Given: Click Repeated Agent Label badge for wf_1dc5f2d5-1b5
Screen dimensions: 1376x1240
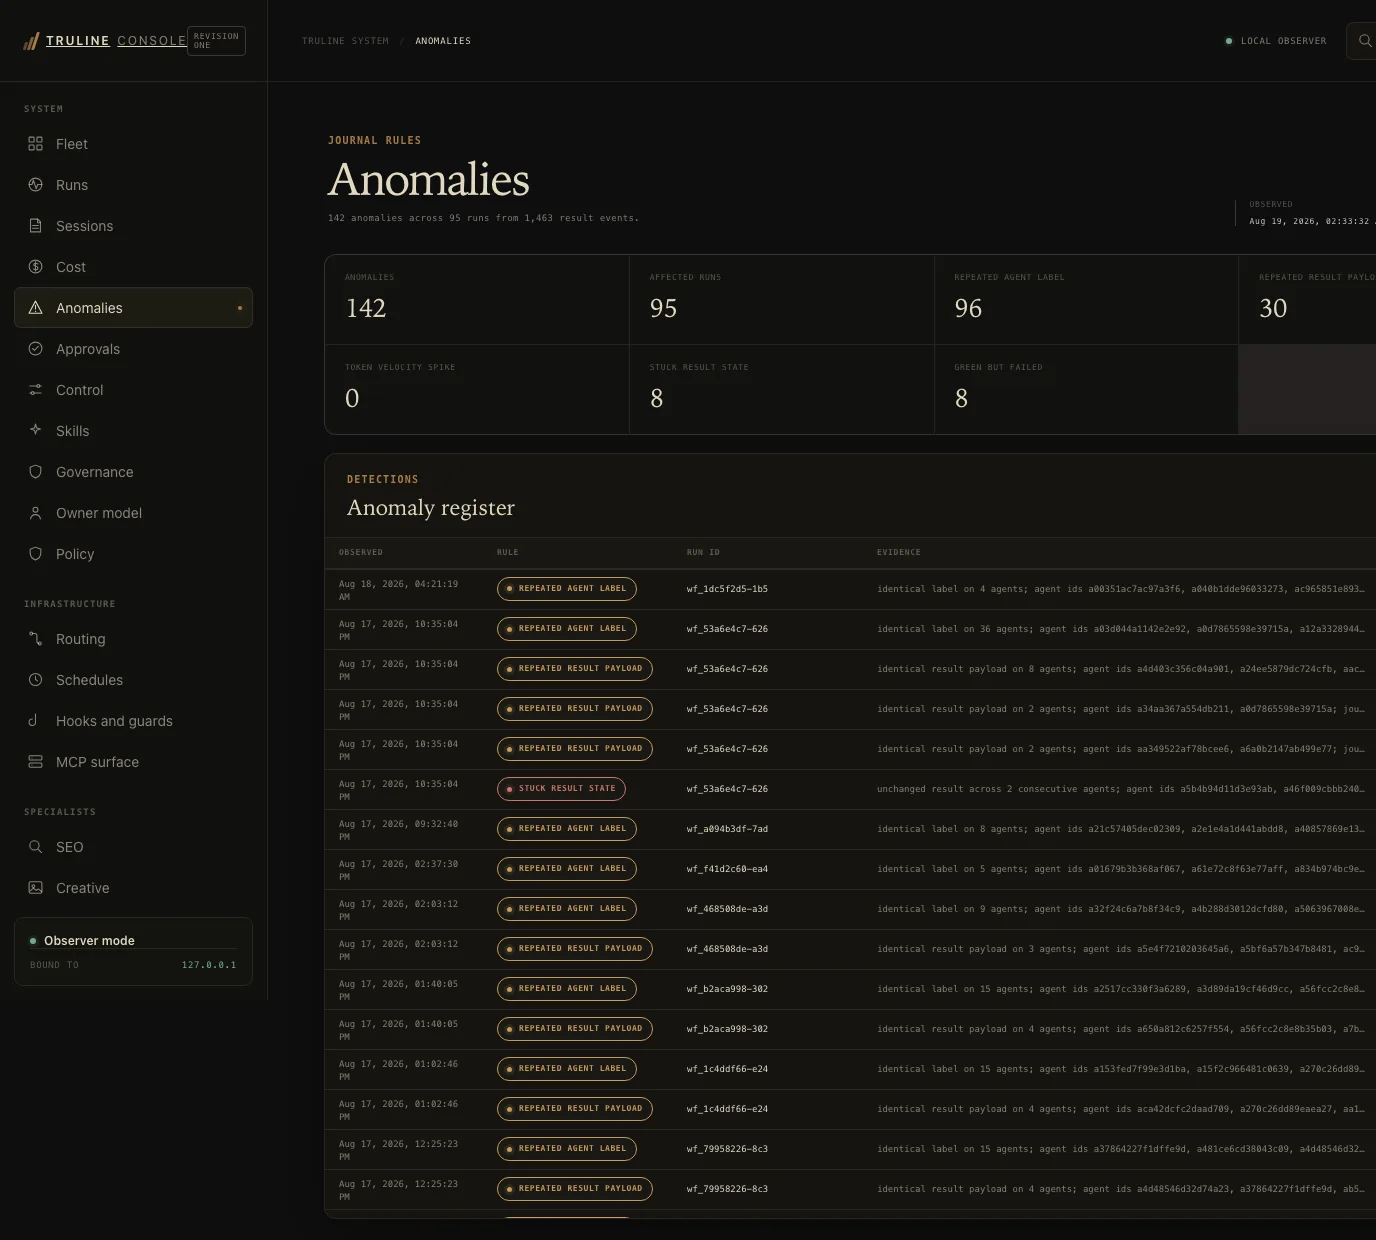Looking at the screenshot, I should (567, 589).
